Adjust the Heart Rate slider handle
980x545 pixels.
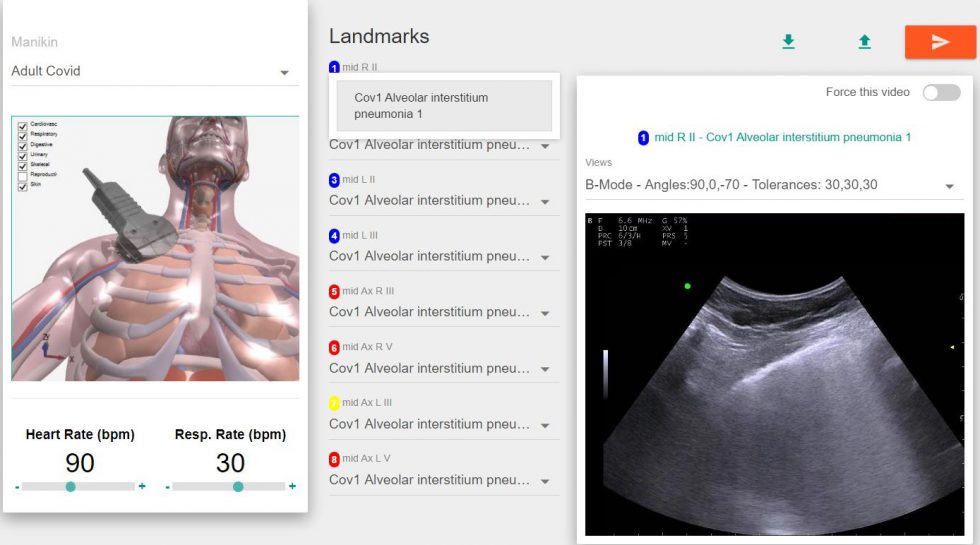(71, 486)
